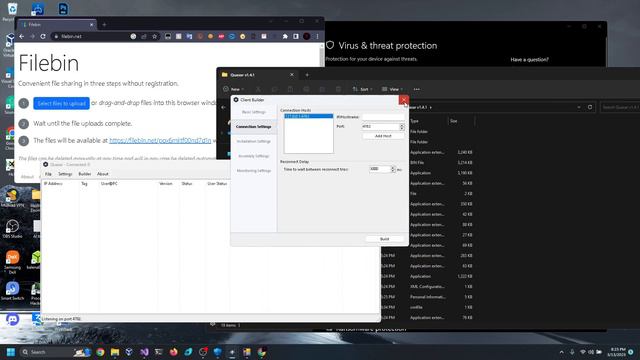The image size is (640, 360).
Task: Click Chrome's back arrow in Filebin browser
Action: 22,36
